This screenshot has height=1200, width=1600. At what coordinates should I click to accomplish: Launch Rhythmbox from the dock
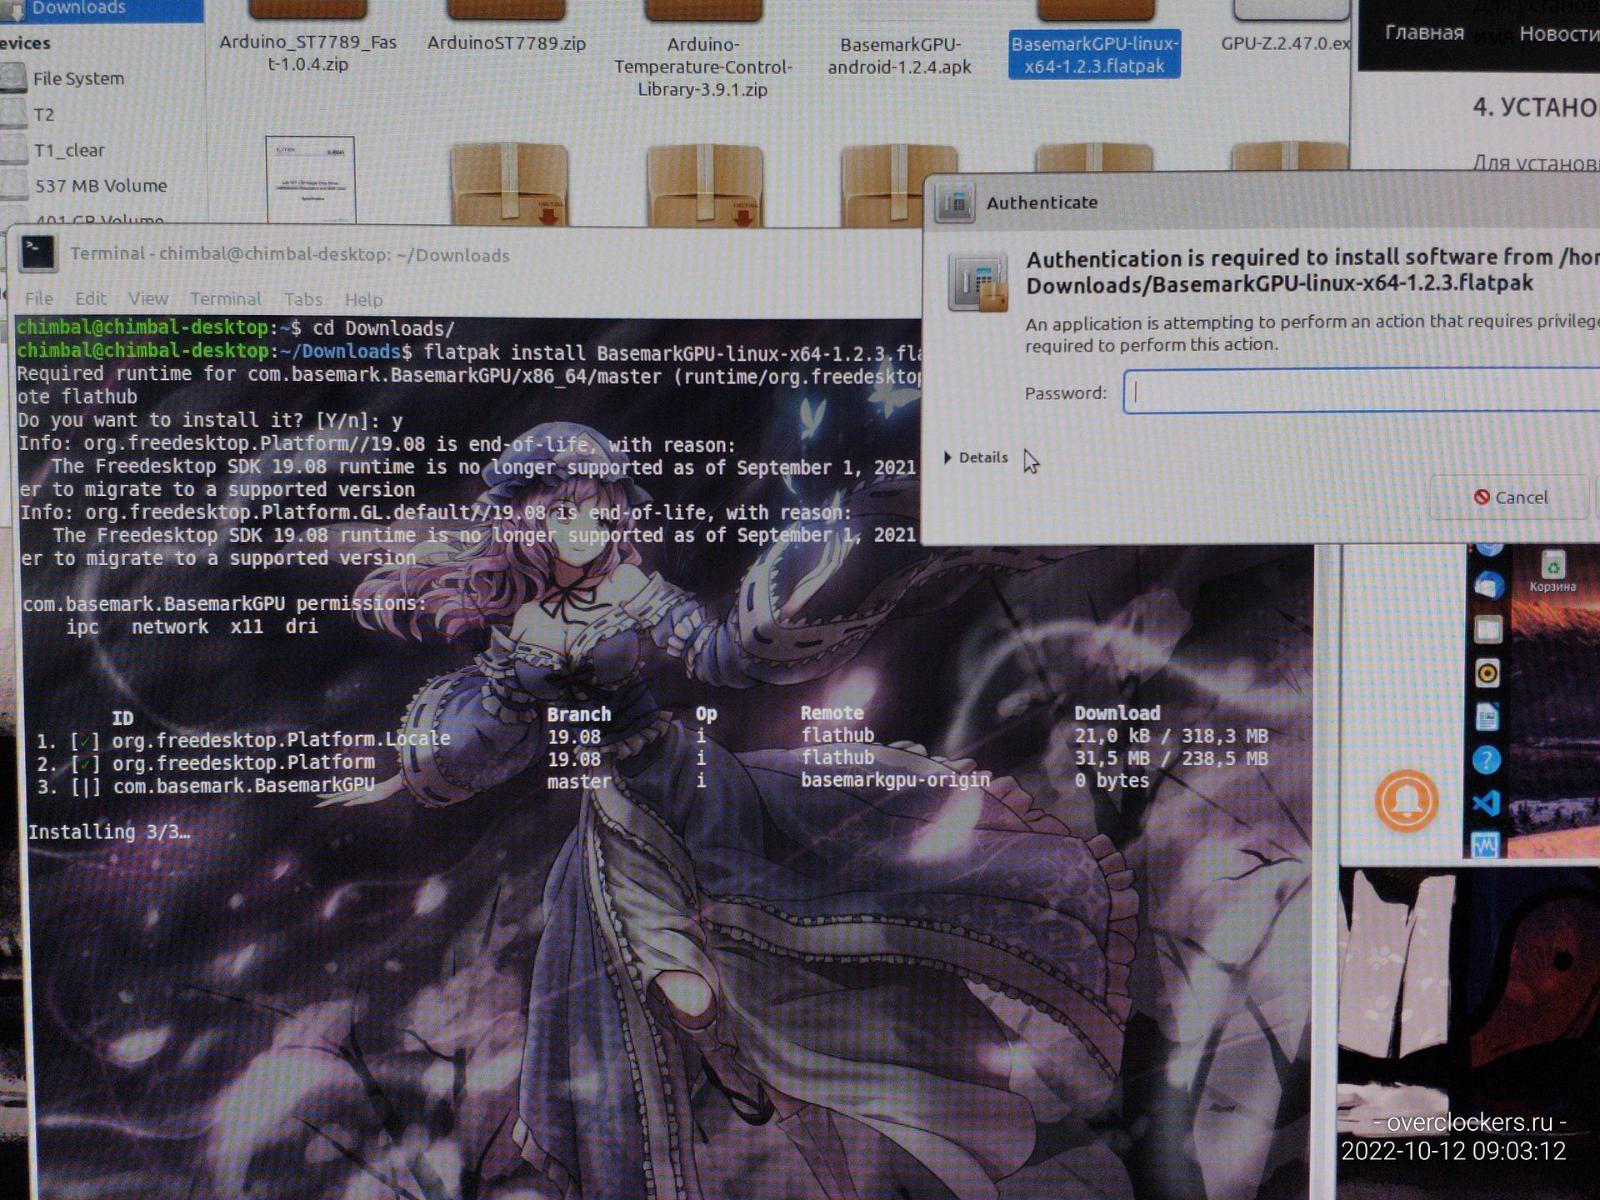pos(1487,673)
